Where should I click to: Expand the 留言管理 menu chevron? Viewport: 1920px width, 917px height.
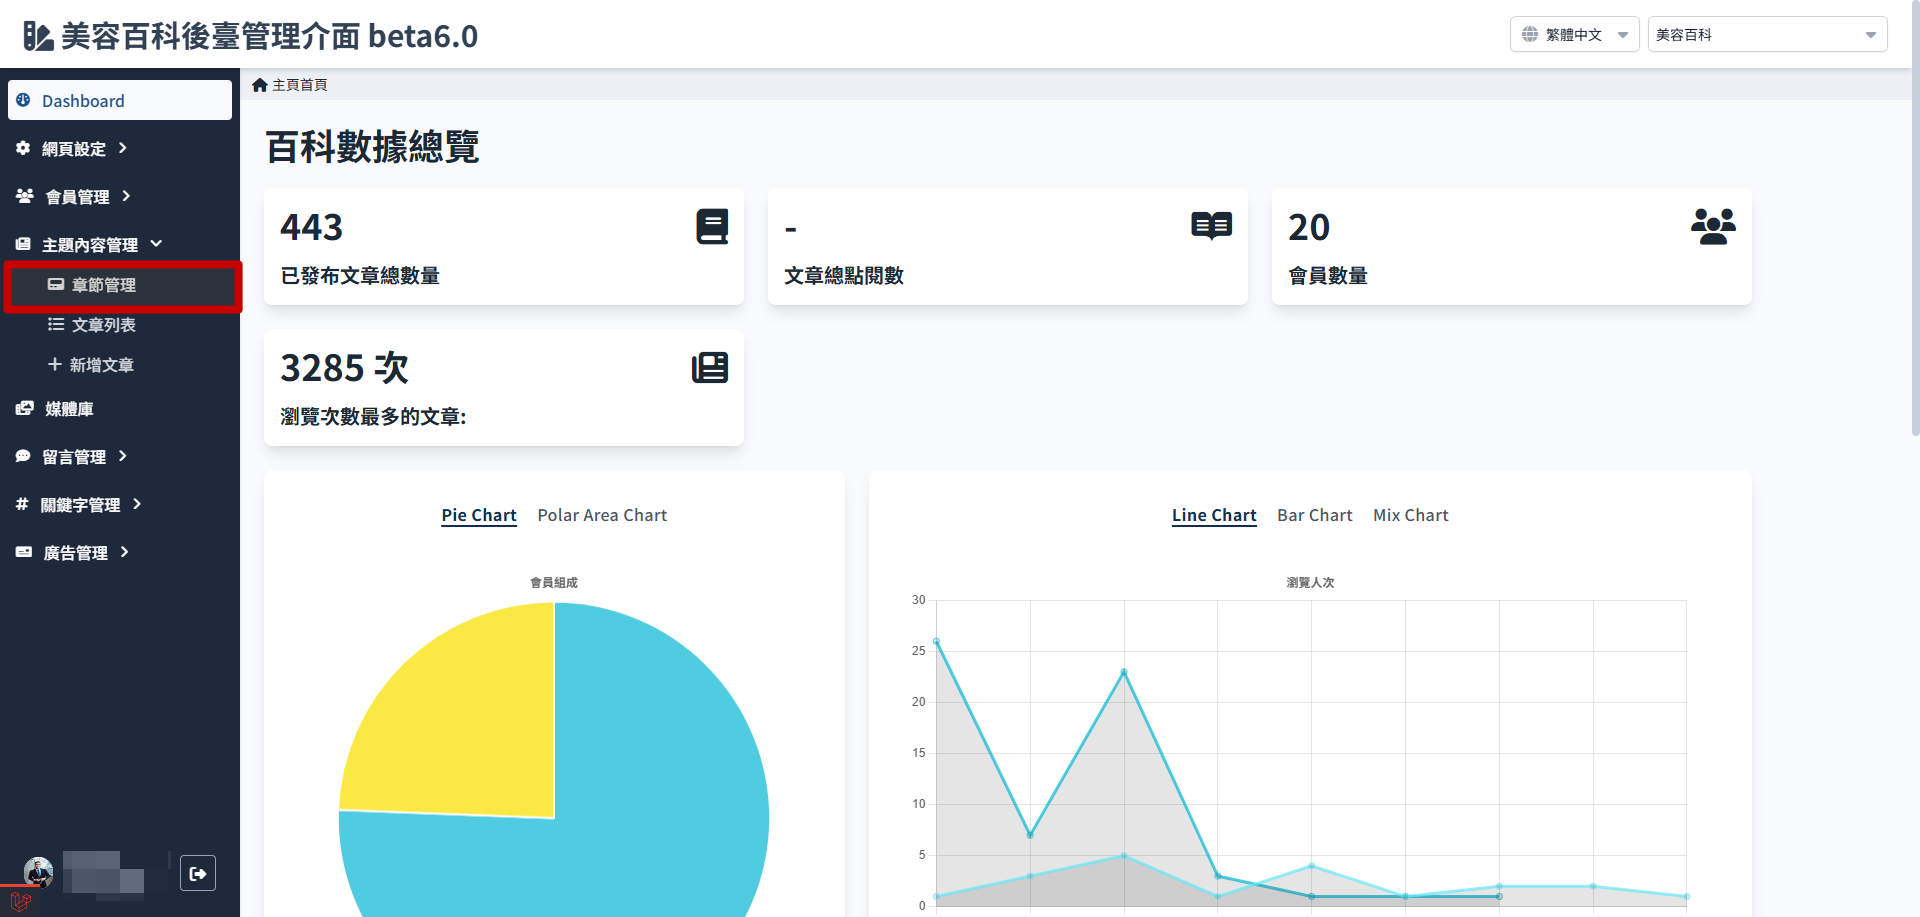point(123,456)
